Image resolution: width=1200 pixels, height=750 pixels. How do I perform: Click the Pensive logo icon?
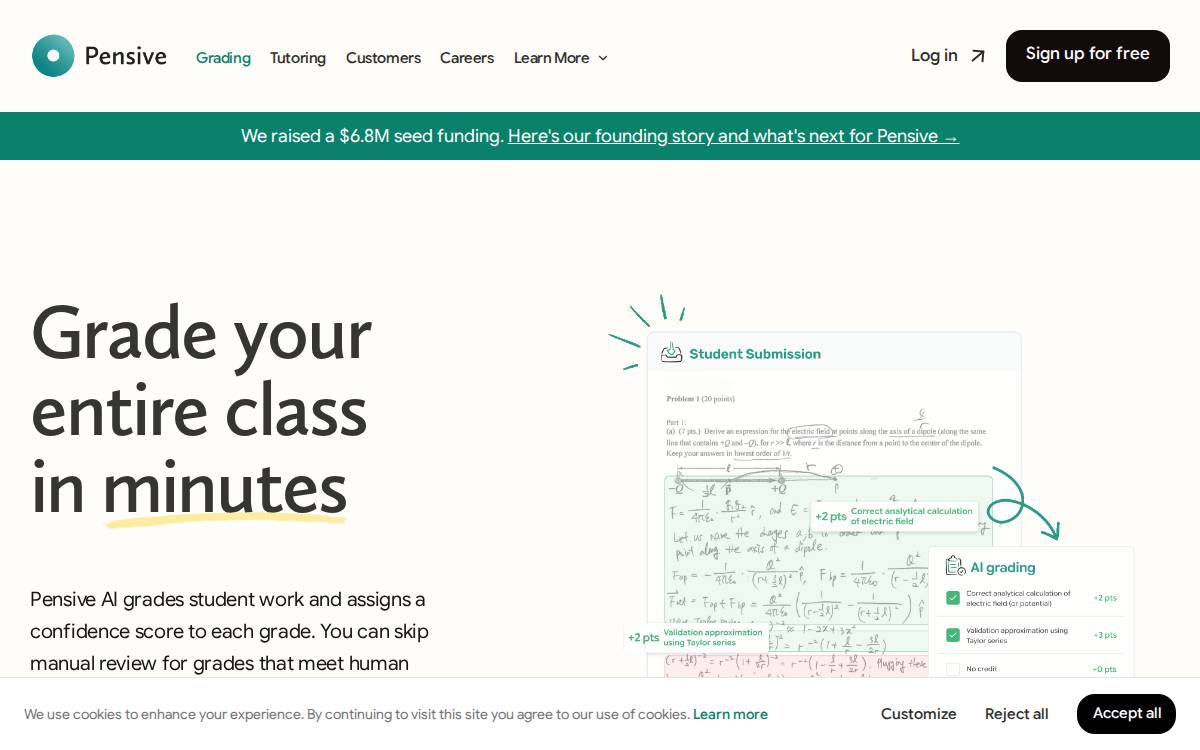(x=53, y=56)
